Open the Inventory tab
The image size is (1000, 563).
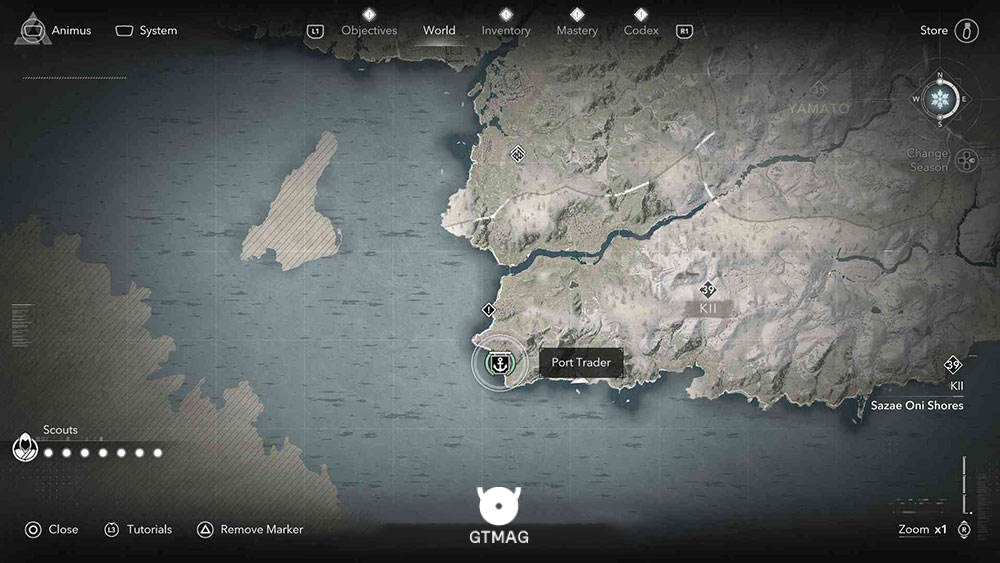(x=506, y=31)
